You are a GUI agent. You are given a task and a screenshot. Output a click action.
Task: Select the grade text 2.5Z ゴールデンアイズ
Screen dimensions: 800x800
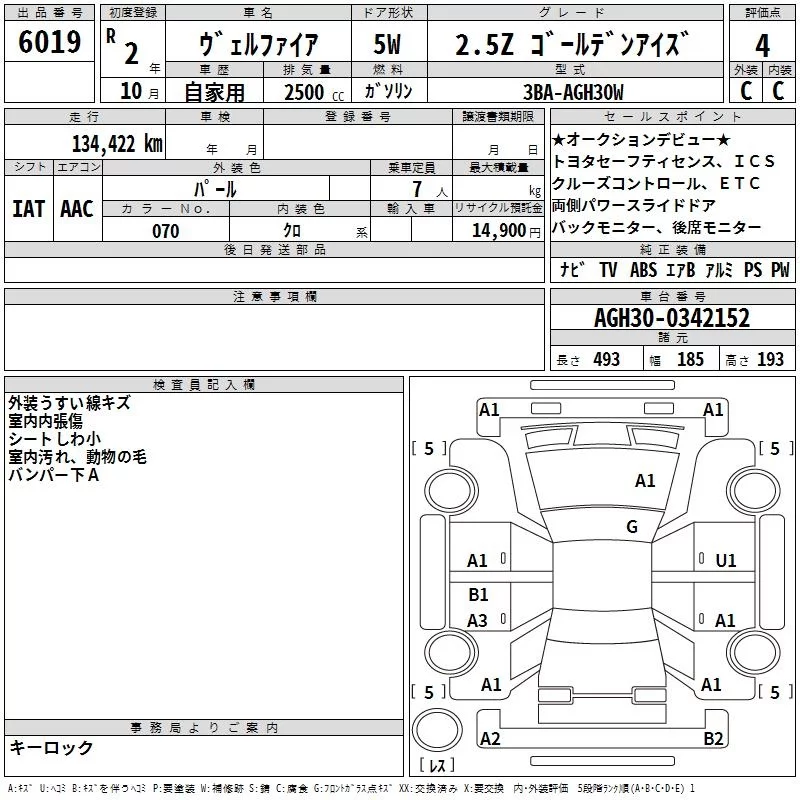[571, 44]
